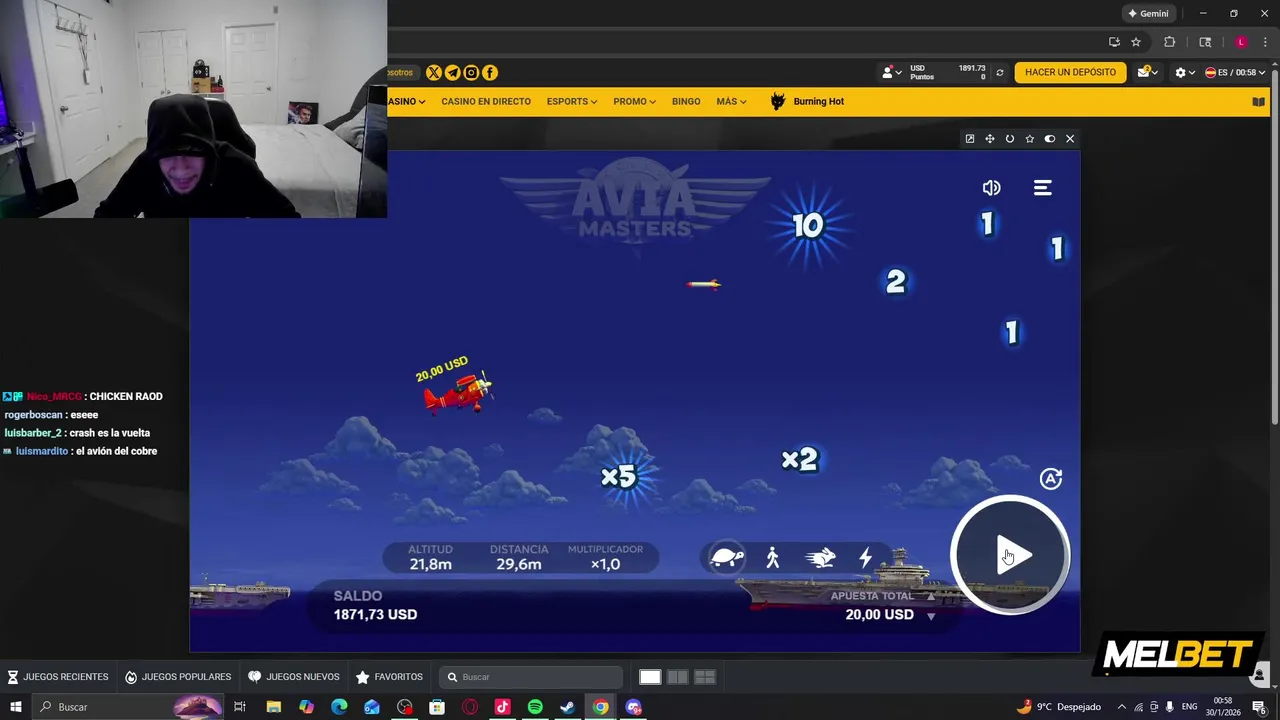This screenshot has width=1280, height=720.
Task: Expand the CASINO menu
Action: pos(405,101)
